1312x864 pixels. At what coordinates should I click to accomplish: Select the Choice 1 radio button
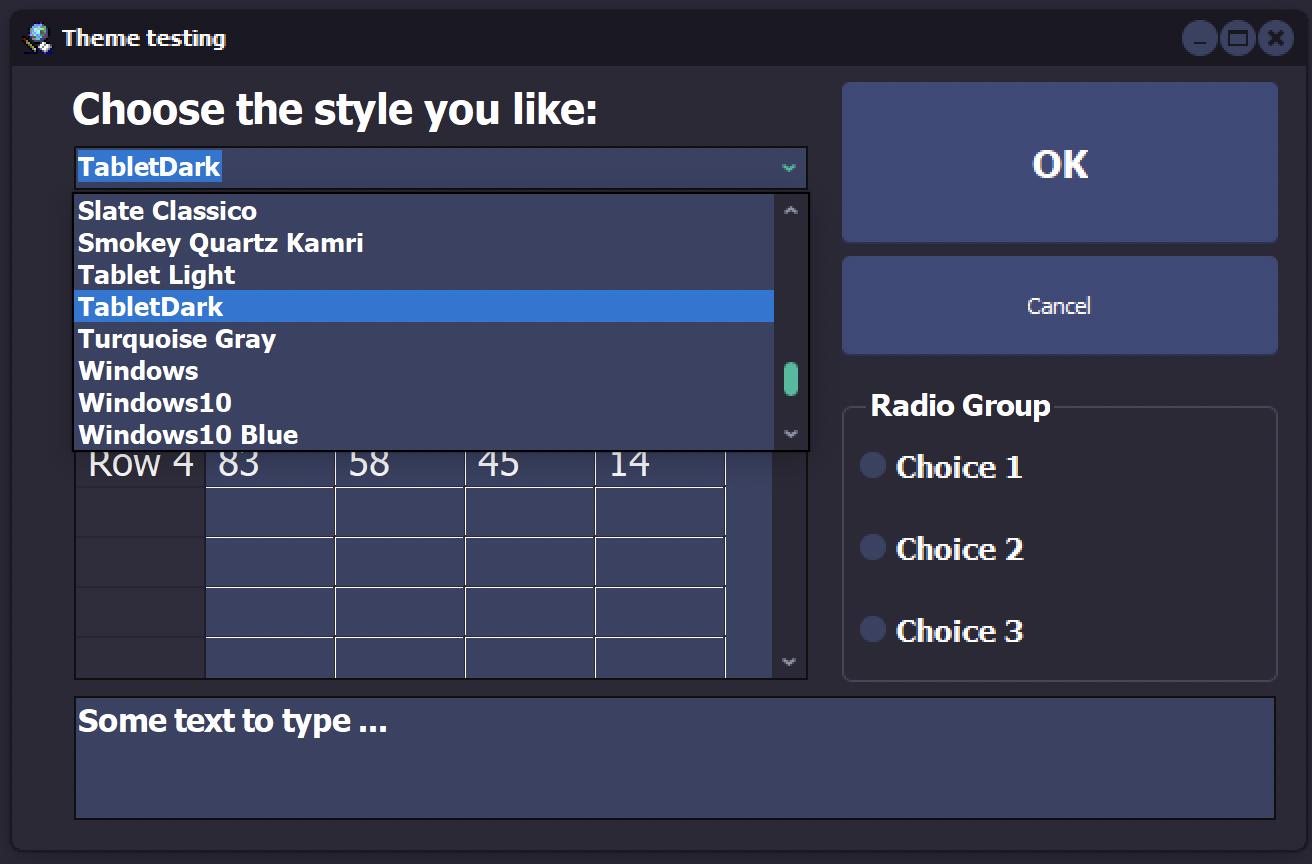pyautogui.click(x=873, y=465)
